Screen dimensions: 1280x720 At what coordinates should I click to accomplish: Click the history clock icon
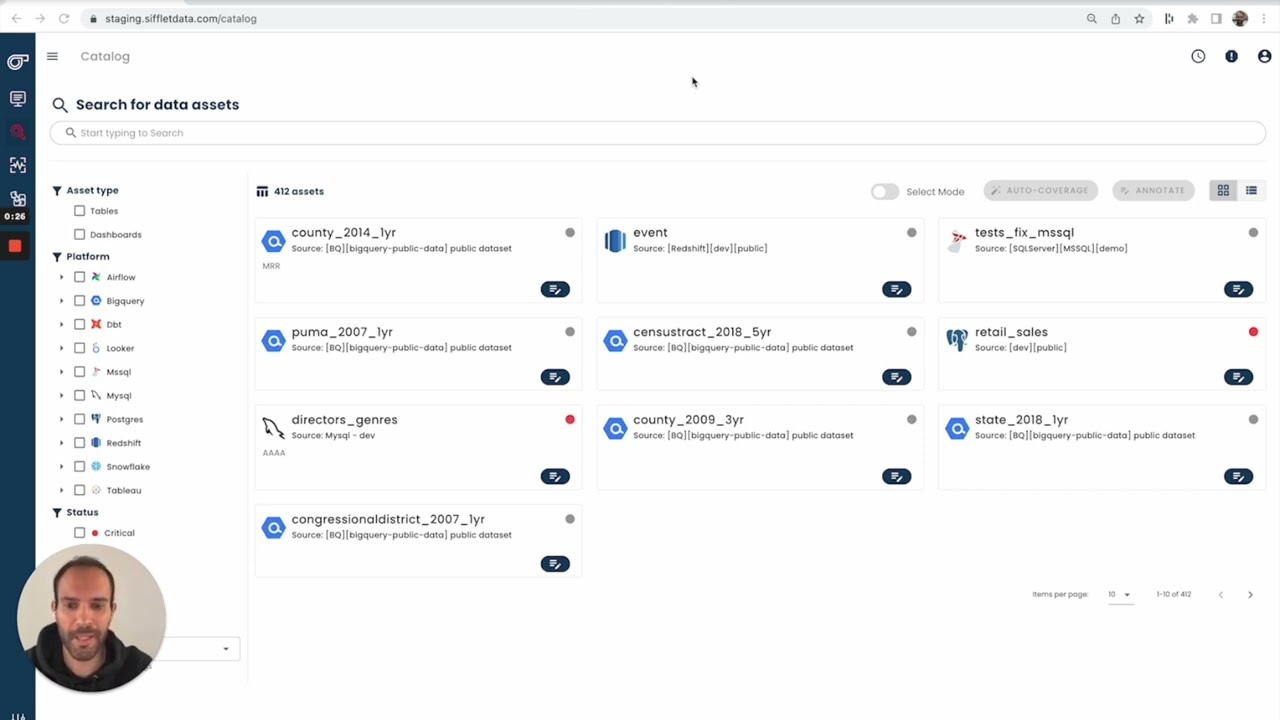(1198, 57)
